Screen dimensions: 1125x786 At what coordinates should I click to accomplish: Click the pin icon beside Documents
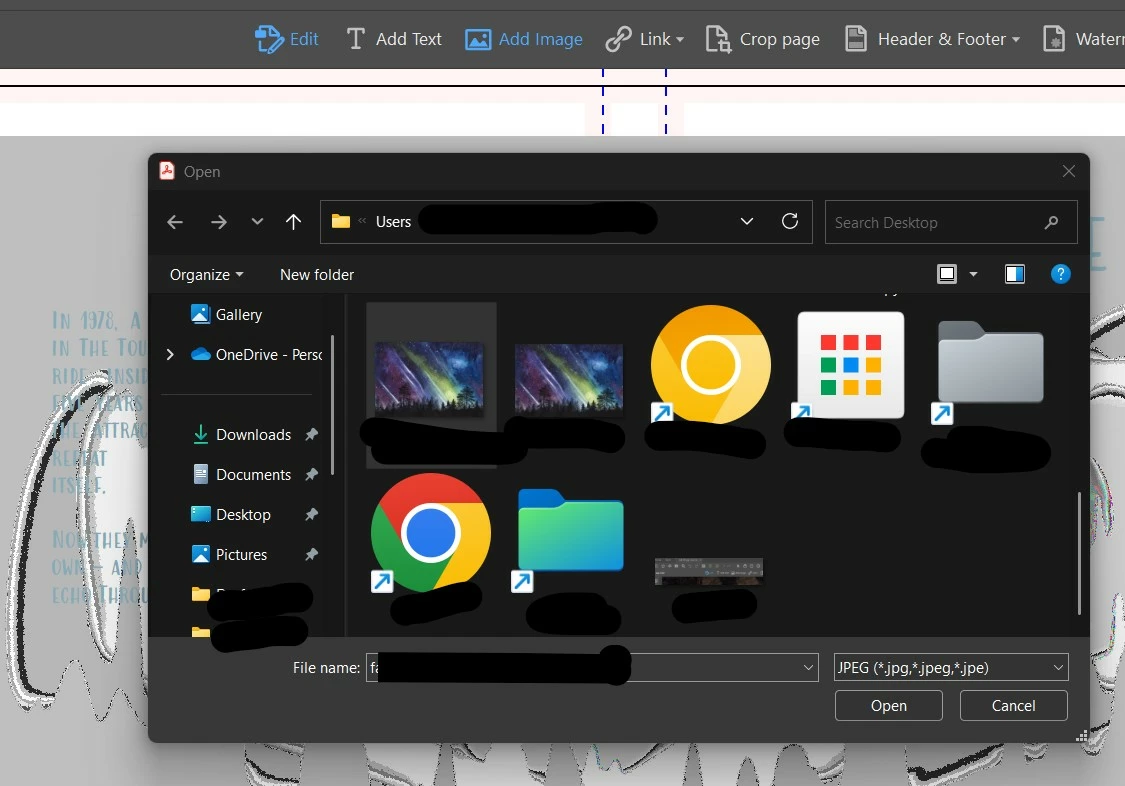[311, 475]
